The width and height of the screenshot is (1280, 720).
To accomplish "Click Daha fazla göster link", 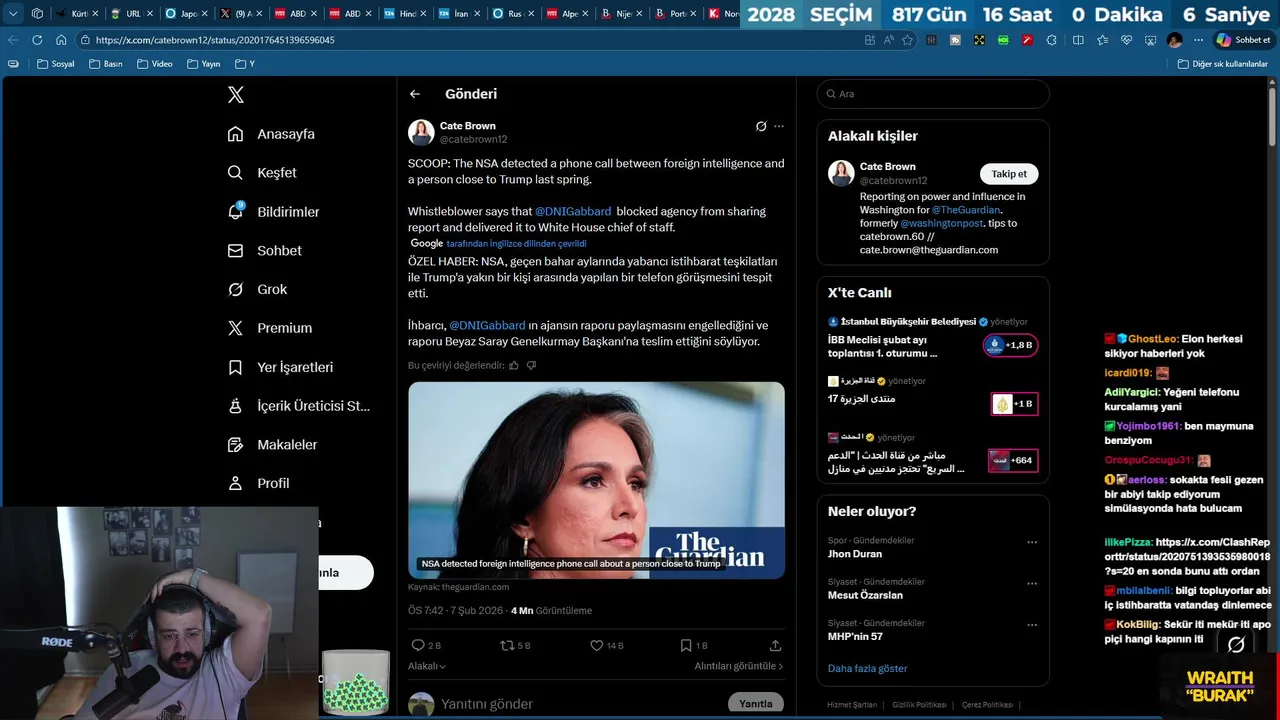I will pos(867,669).
